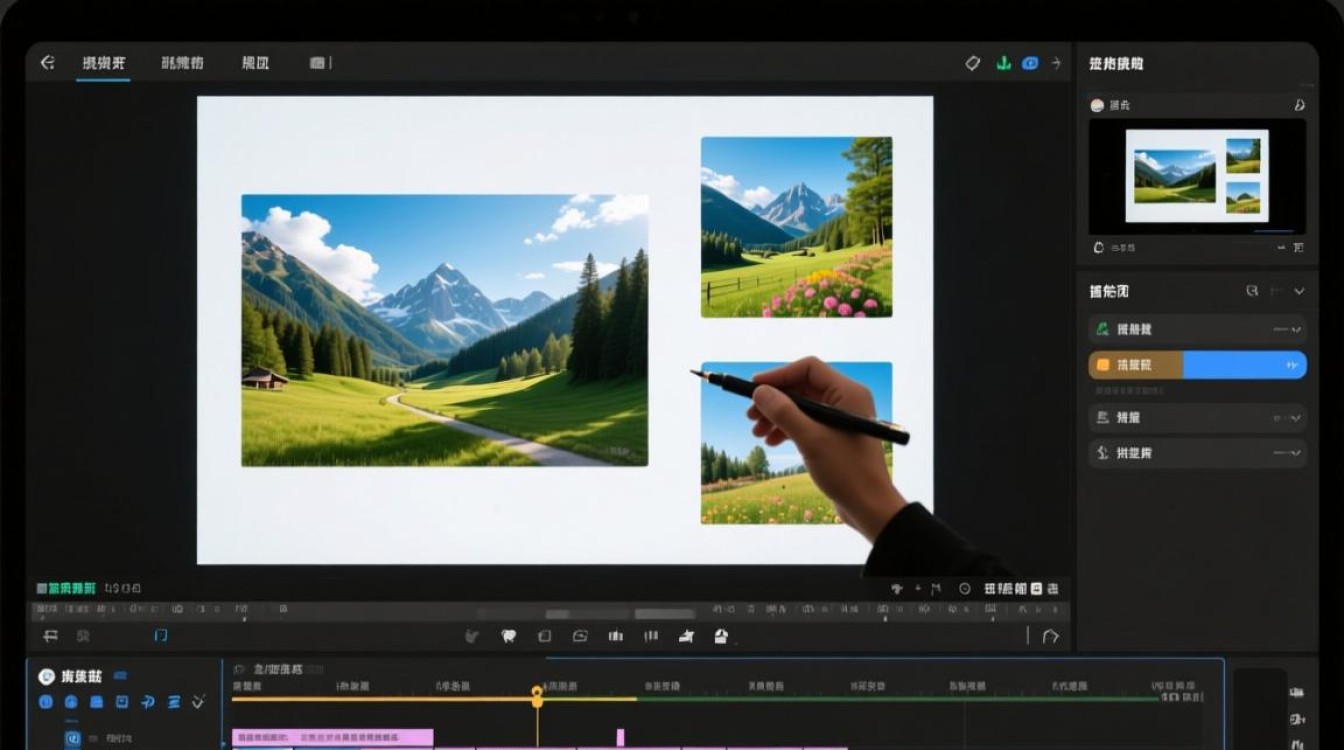The image size is (1344, 750).
Task: Click the green download icon in top bar
Action: click(1003, 63)
